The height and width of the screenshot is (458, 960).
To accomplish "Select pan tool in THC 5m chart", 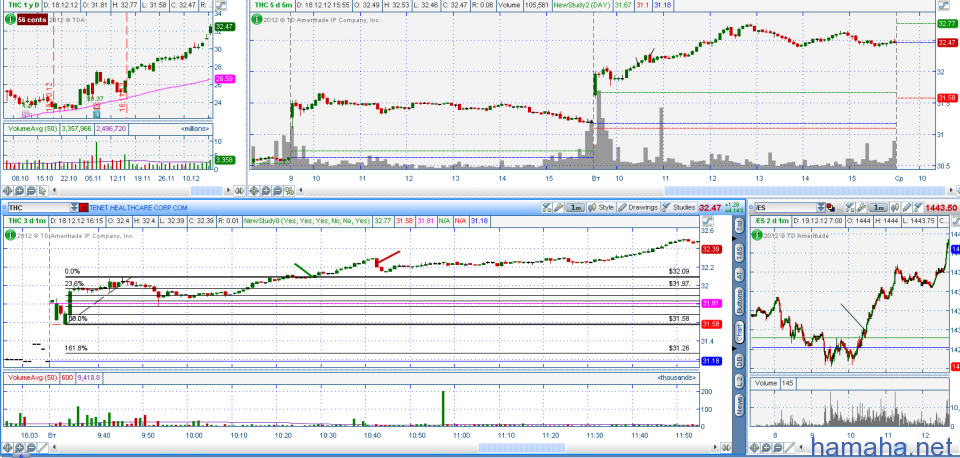I will click(x=254, y=191).
